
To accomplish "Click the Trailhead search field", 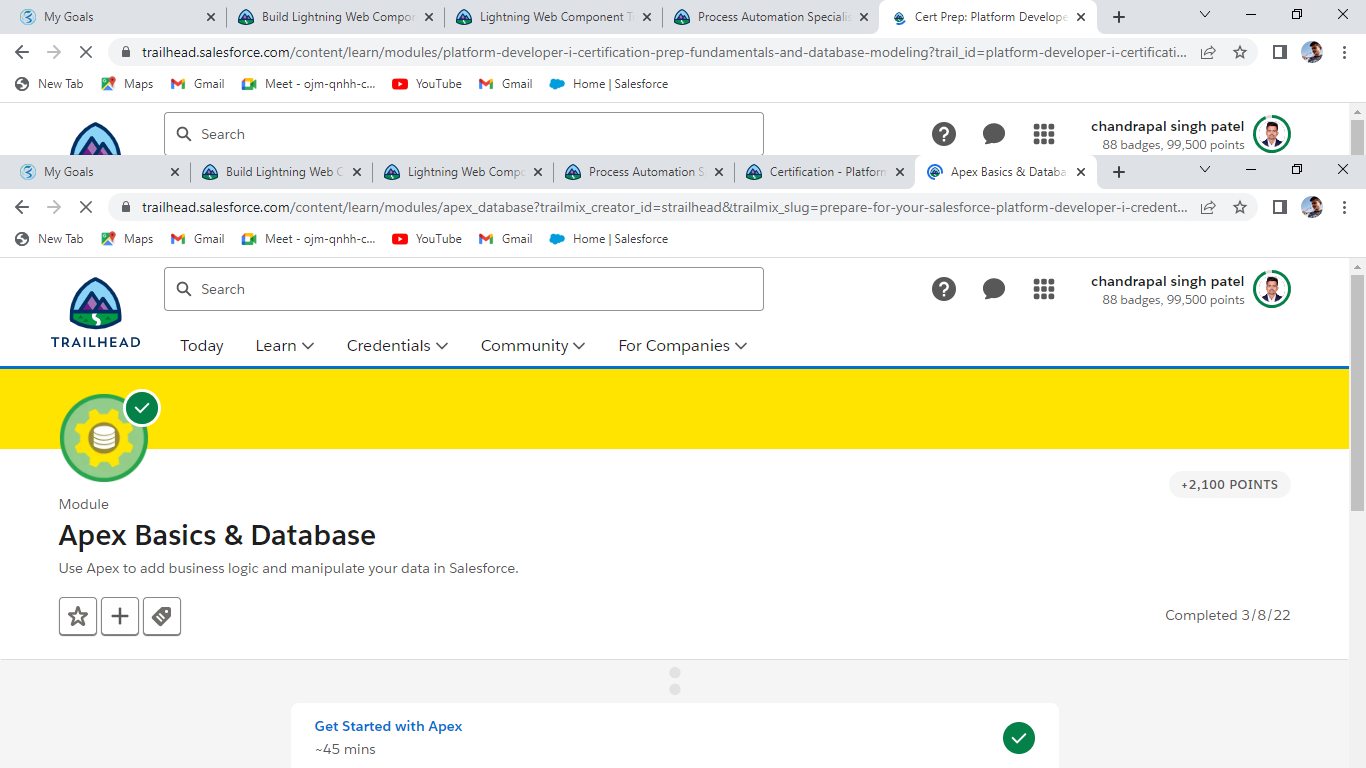I will point(464,289).
